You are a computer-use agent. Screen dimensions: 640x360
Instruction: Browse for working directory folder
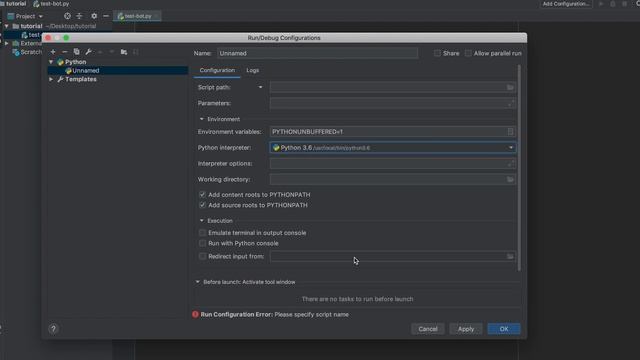(x=510, y=179)
